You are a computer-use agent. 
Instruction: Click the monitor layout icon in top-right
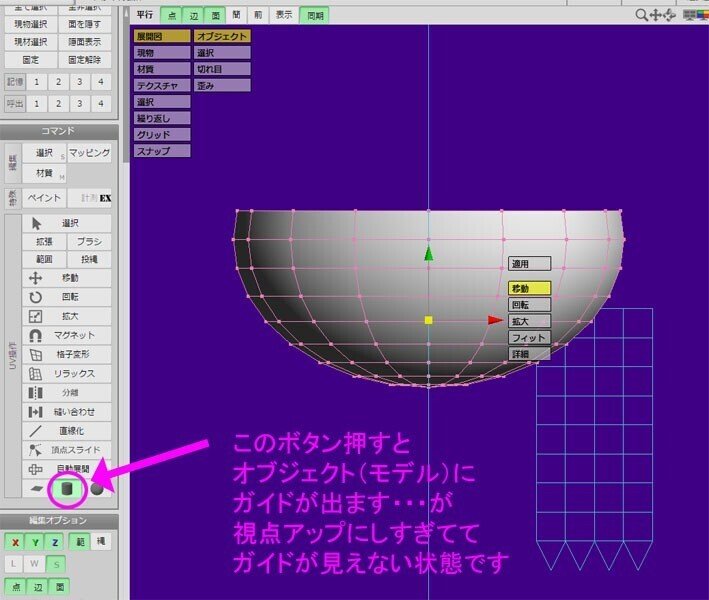click(x=690, y=15)
